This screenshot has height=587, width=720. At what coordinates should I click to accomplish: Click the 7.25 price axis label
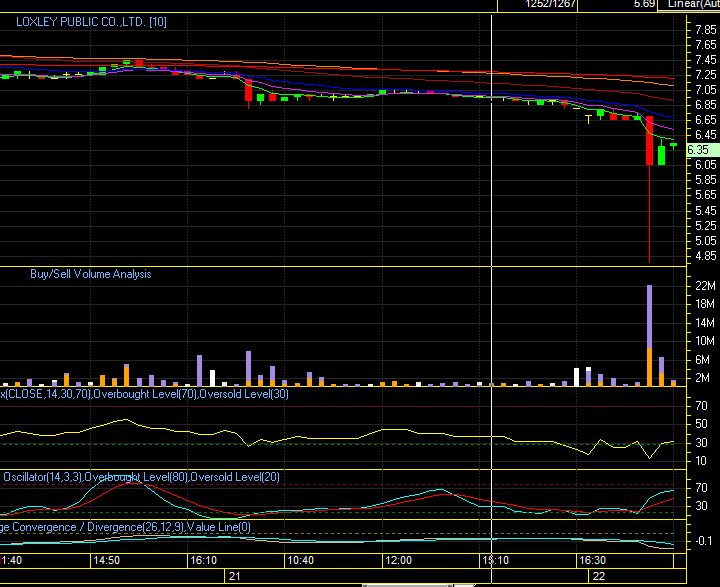point(706,75)
